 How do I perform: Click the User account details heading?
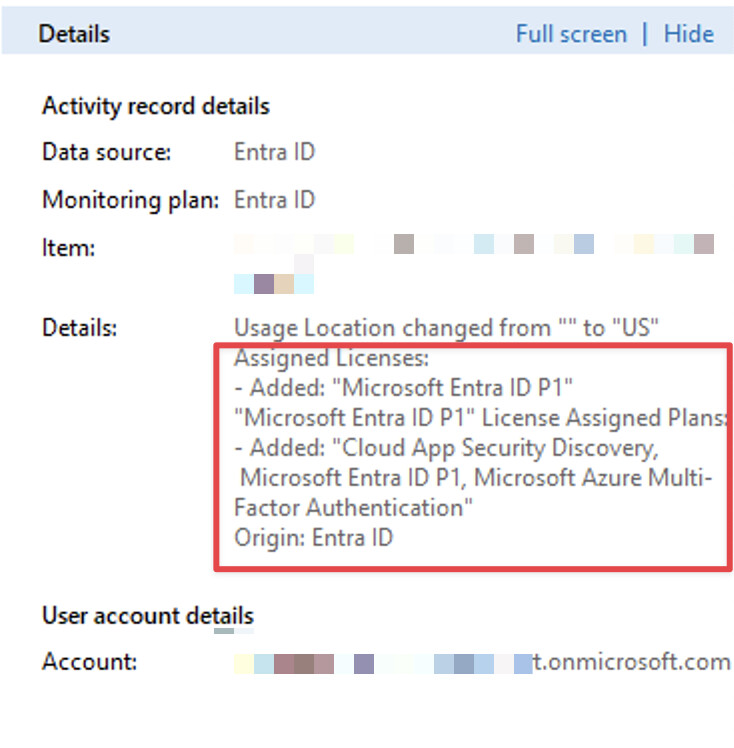[147, 616]
